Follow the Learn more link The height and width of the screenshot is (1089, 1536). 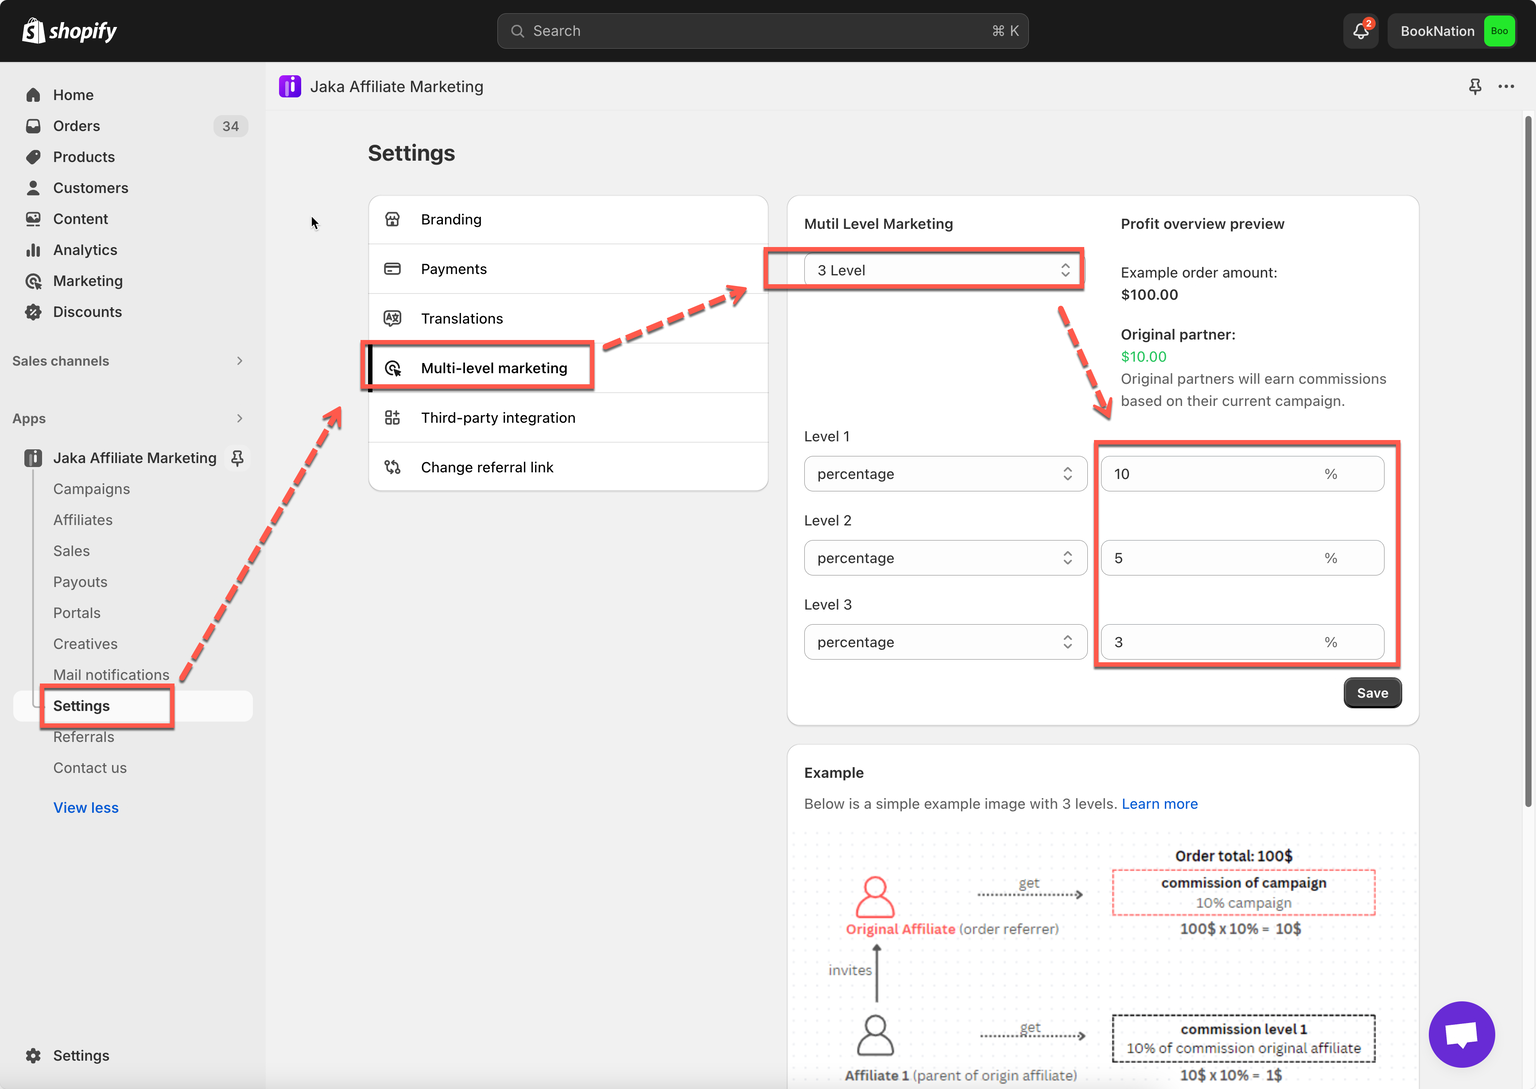point(1159,804)
